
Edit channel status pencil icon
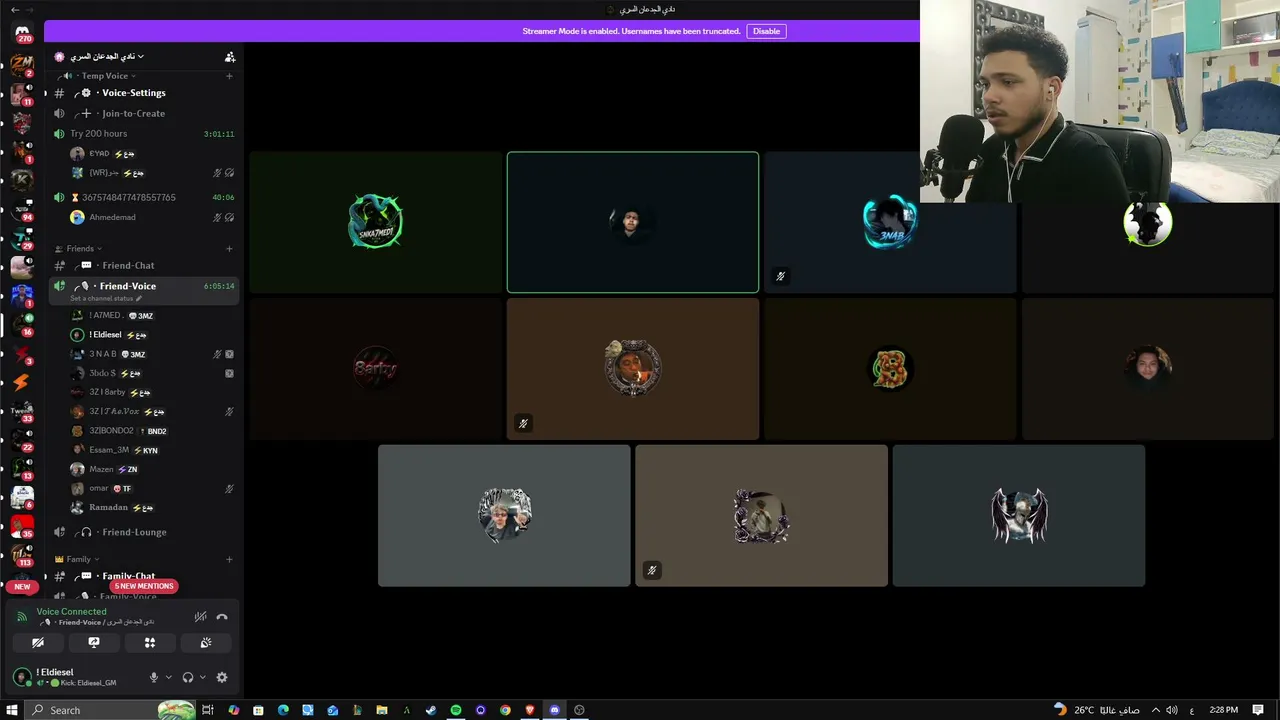pos(139,299)
